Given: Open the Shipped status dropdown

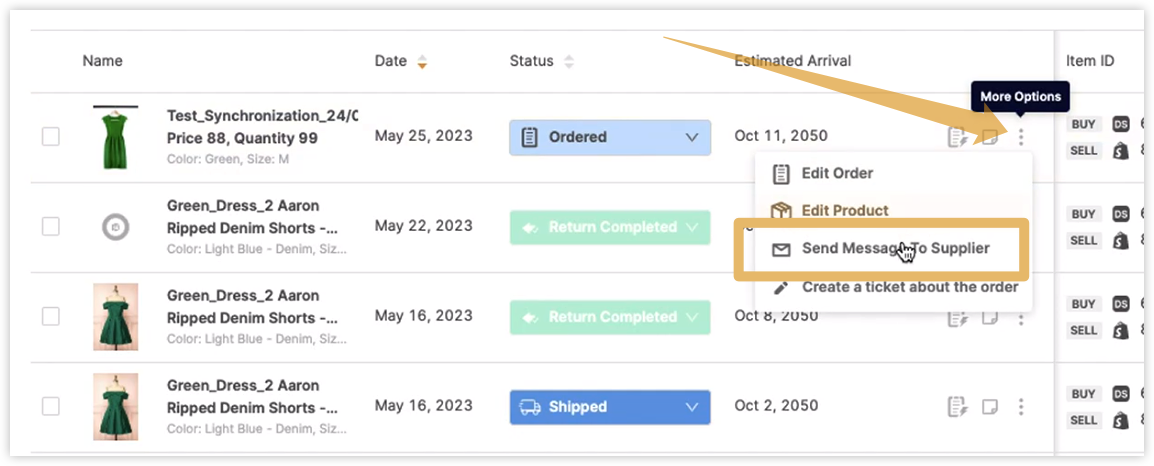Looking at the screenshot, I should pos(610,406).
